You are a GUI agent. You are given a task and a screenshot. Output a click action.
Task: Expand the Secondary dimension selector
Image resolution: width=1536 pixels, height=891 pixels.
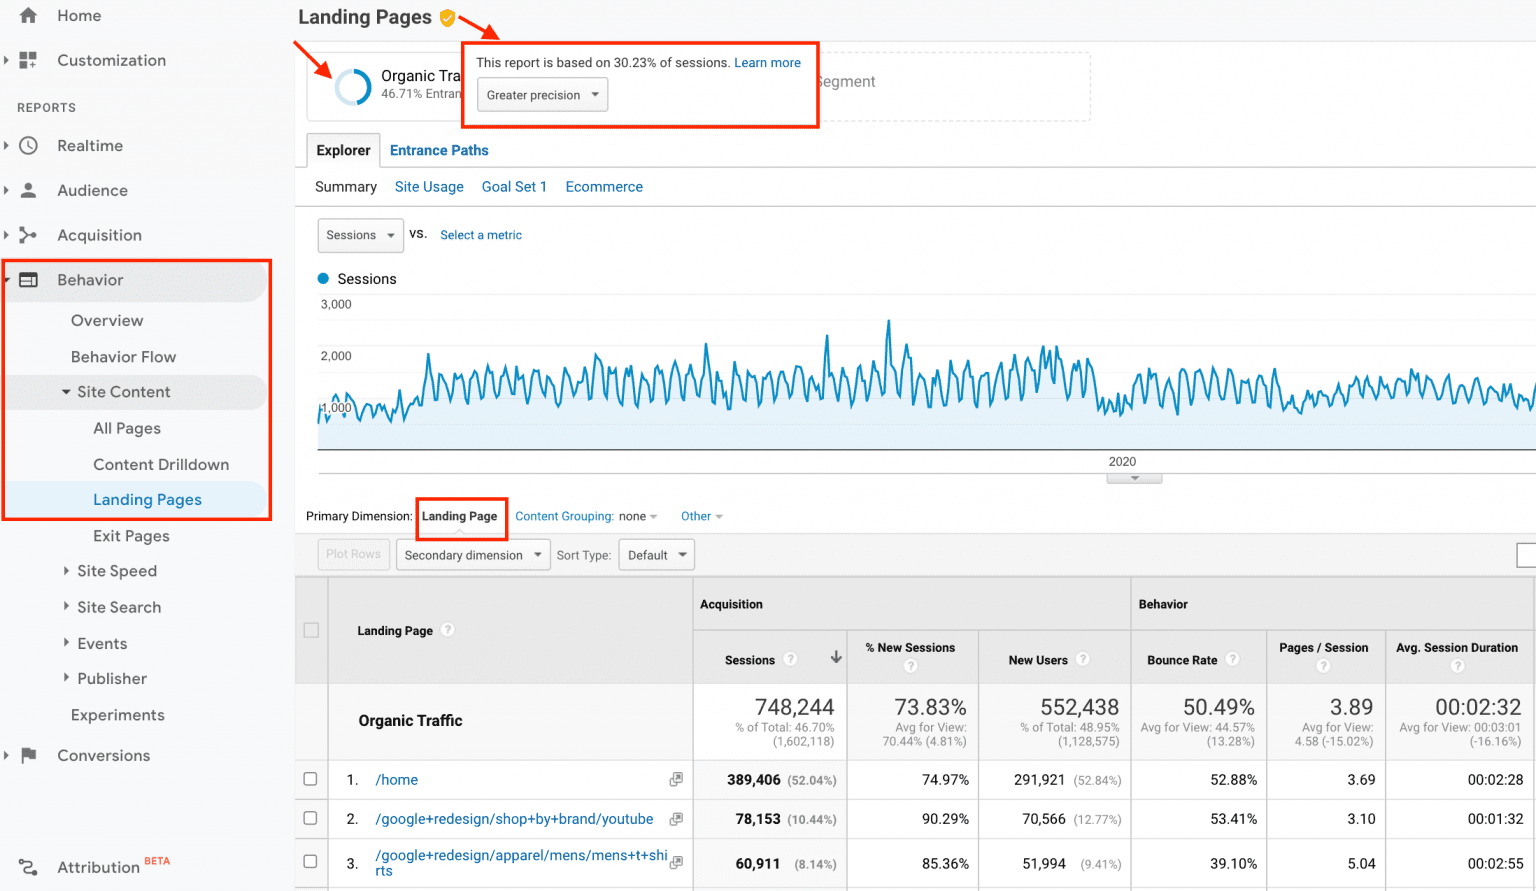[x=472, y=554]
